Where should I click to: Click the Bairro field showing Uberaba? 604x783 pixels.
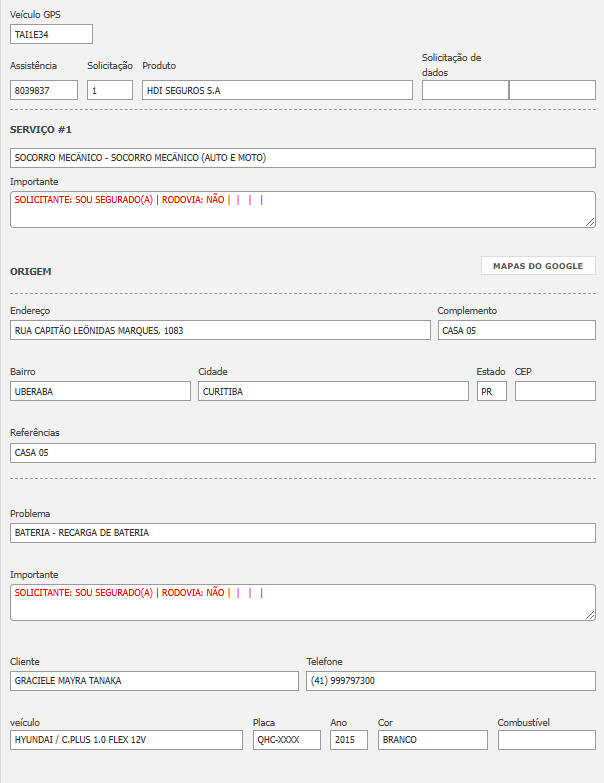click(x=100, y=391)
